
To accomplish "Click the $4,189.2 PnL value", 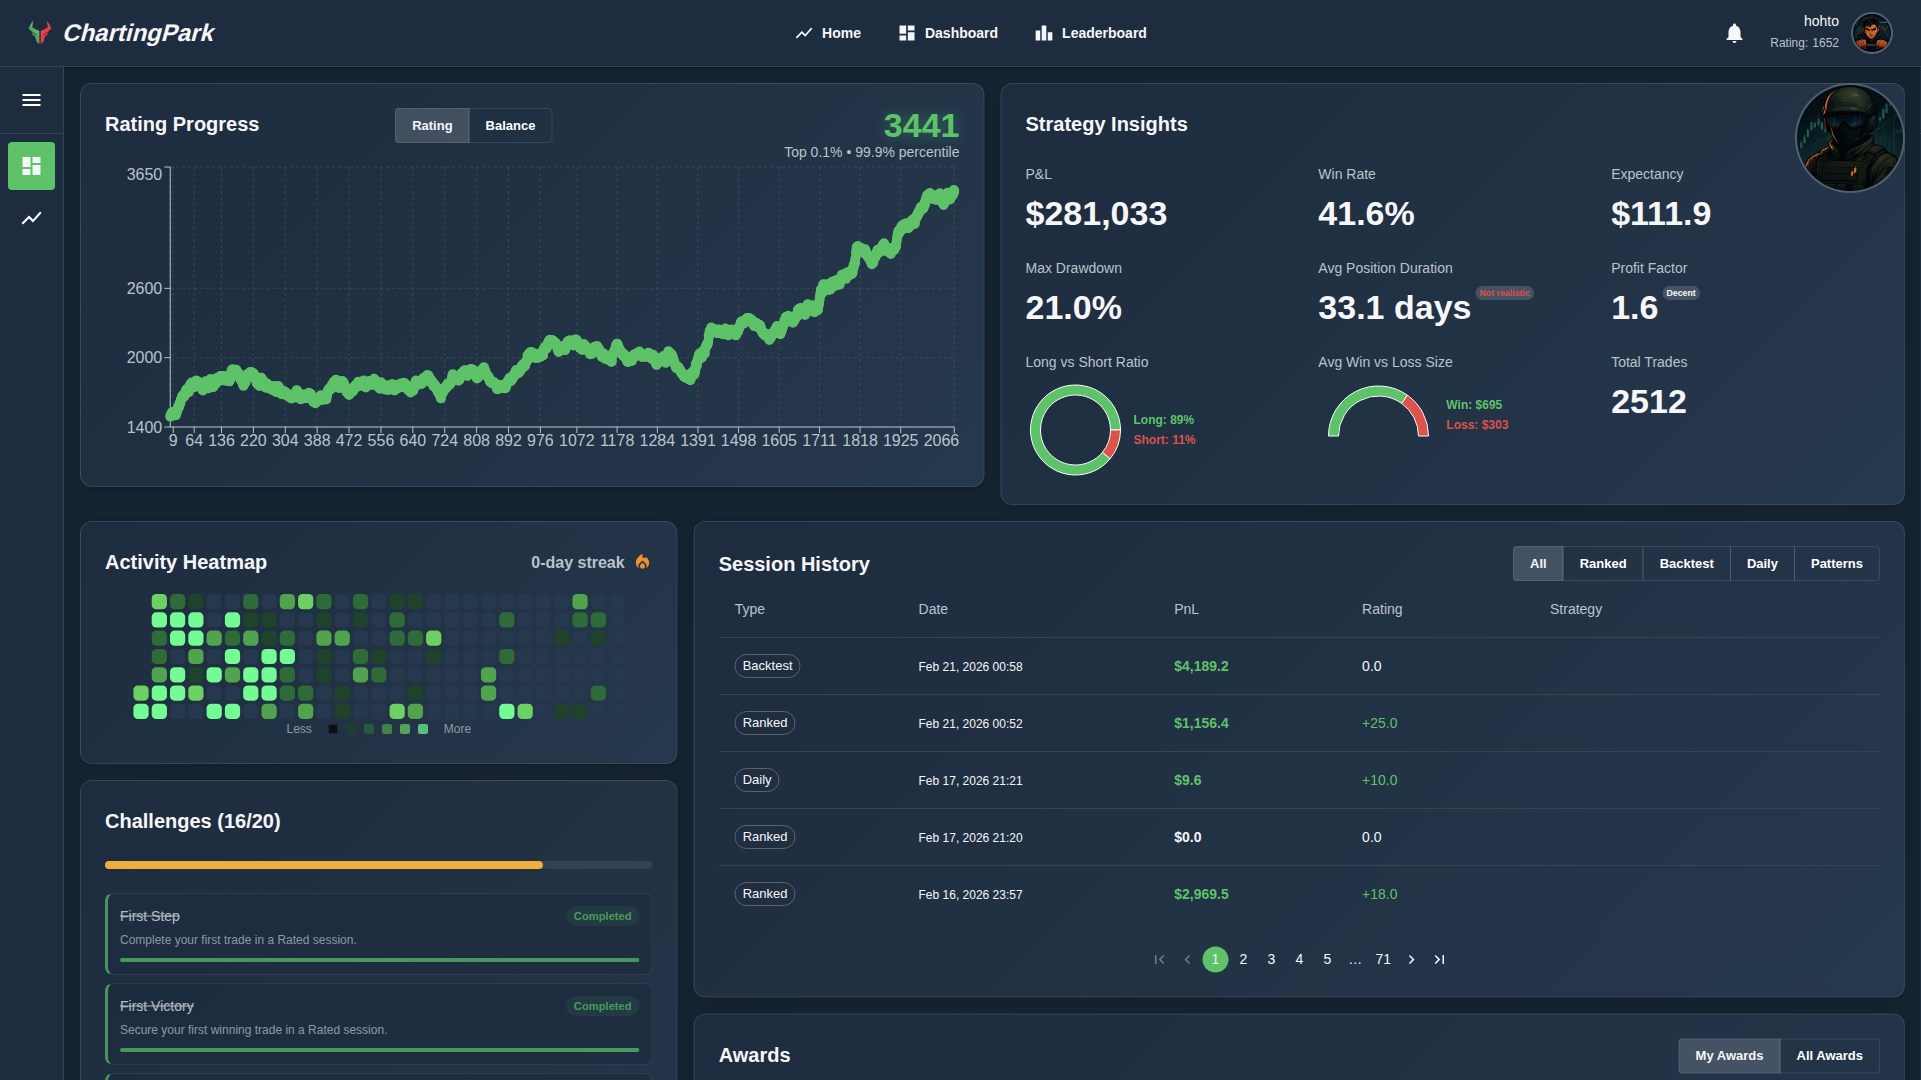I will coord(1201,666).
